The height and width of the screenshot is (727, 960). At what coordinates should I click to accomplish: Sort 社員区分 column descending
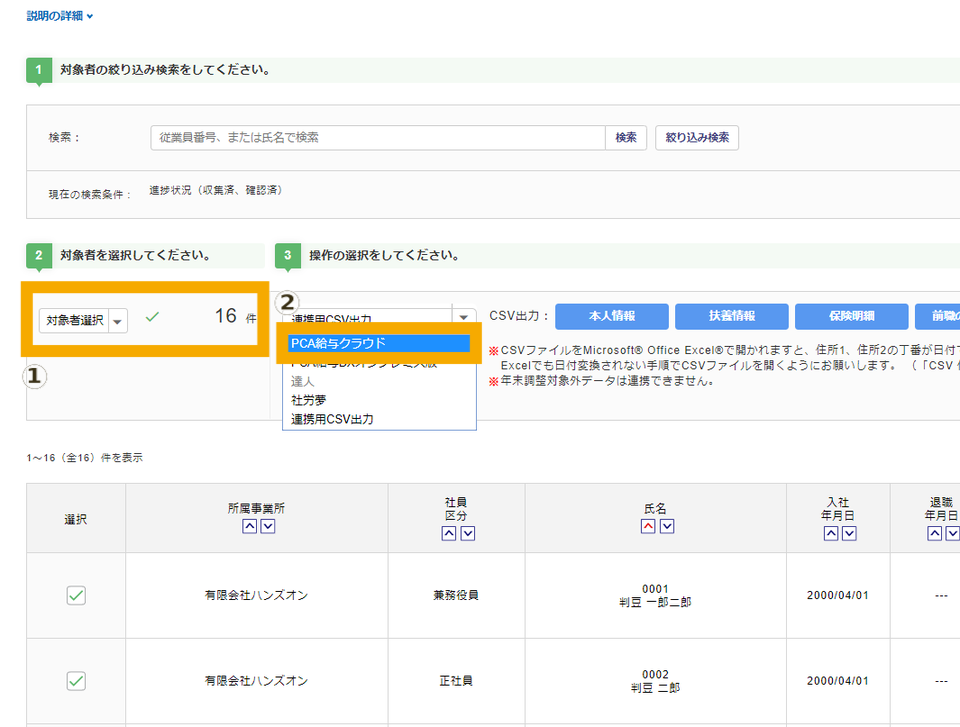468,533
